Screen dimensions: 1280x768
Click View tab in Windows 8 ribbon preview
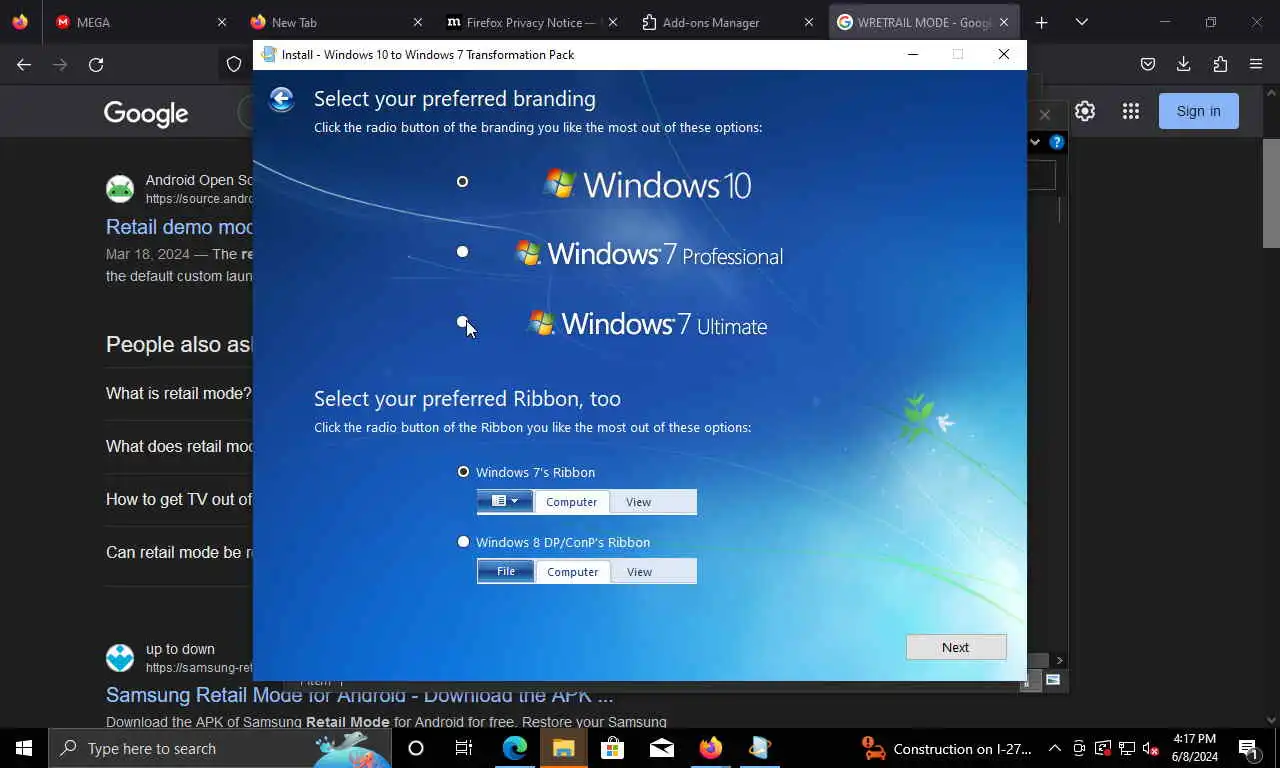pos(639,572)
